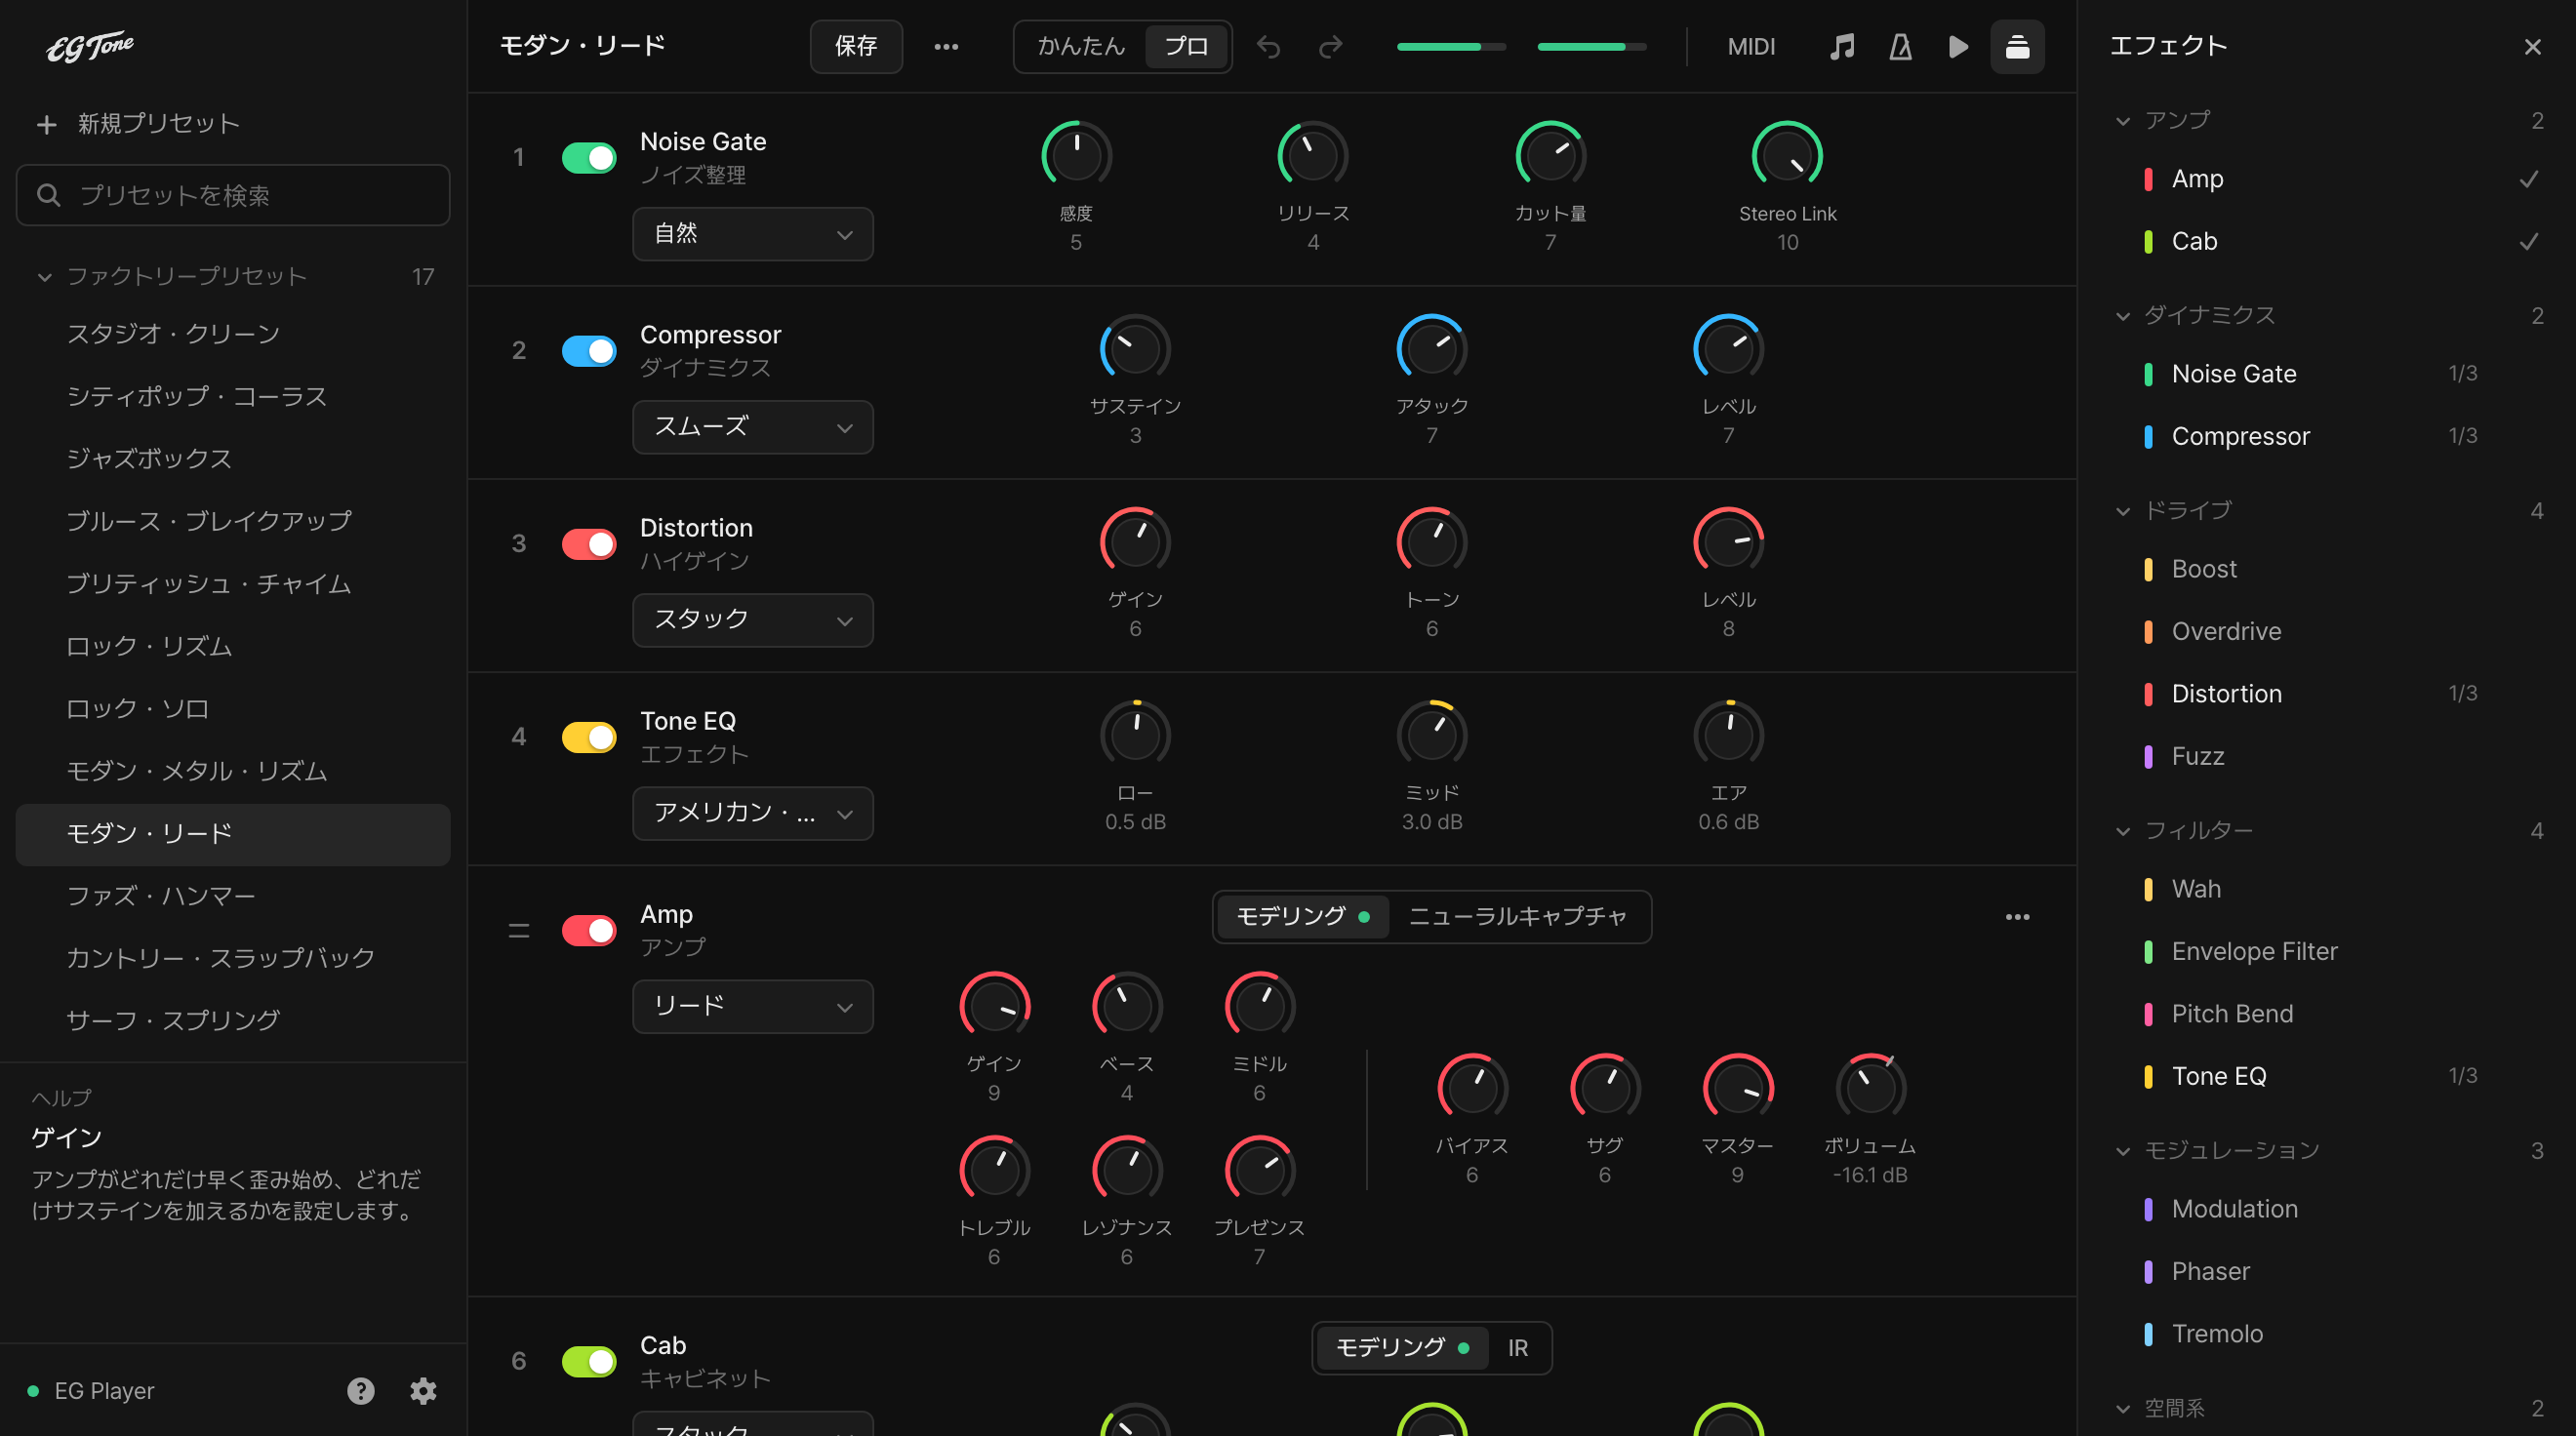Open preset more options ellipsis
The width and height of the screenshot is (2576, 1436).
click(946, 46)
